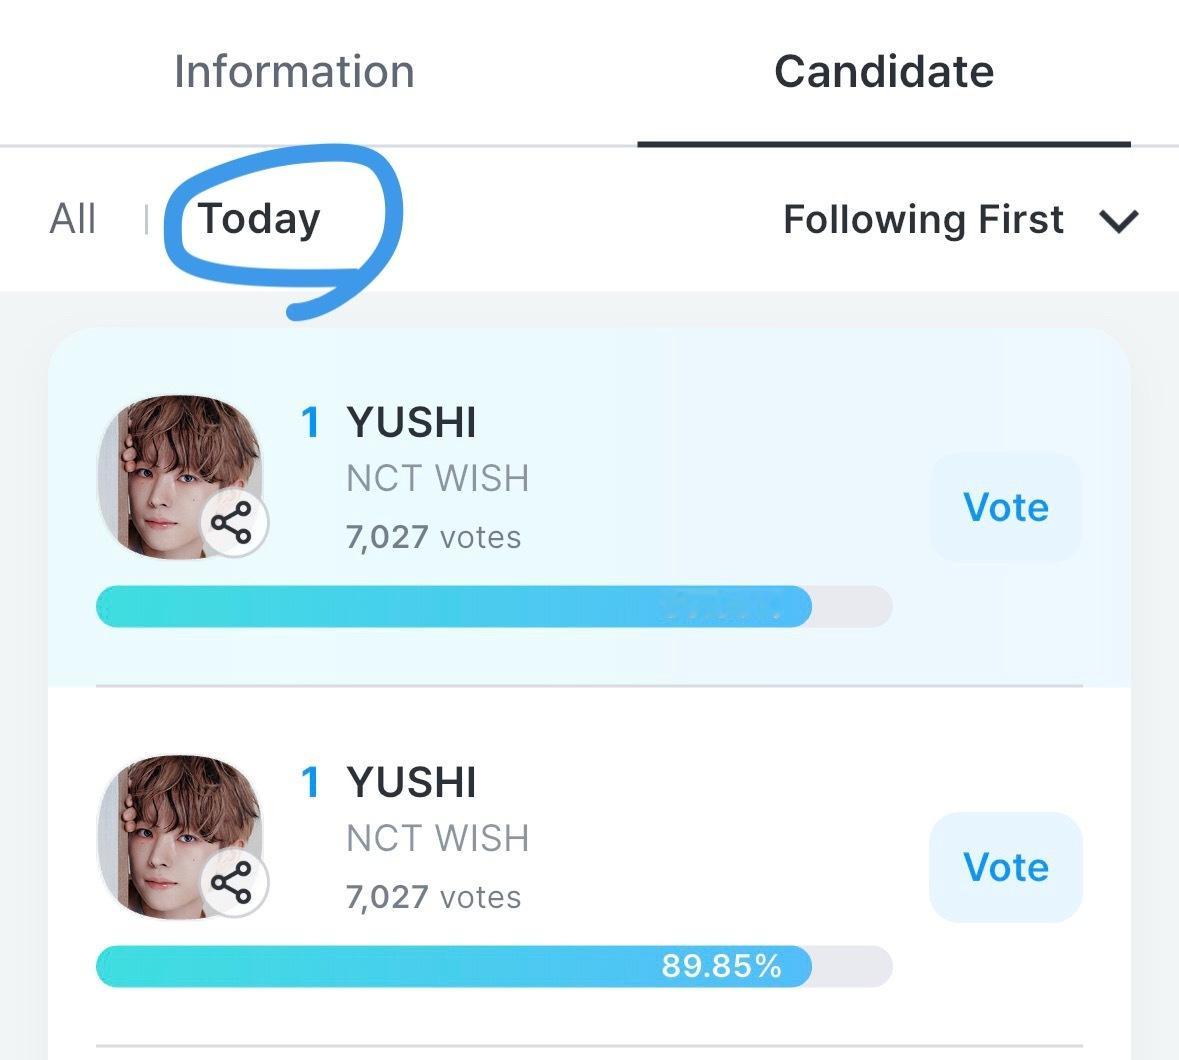This screenshot has height=1060, width=1179.
Task: Vote for YUSHI in second card
Action: (x=1006, y=868)
